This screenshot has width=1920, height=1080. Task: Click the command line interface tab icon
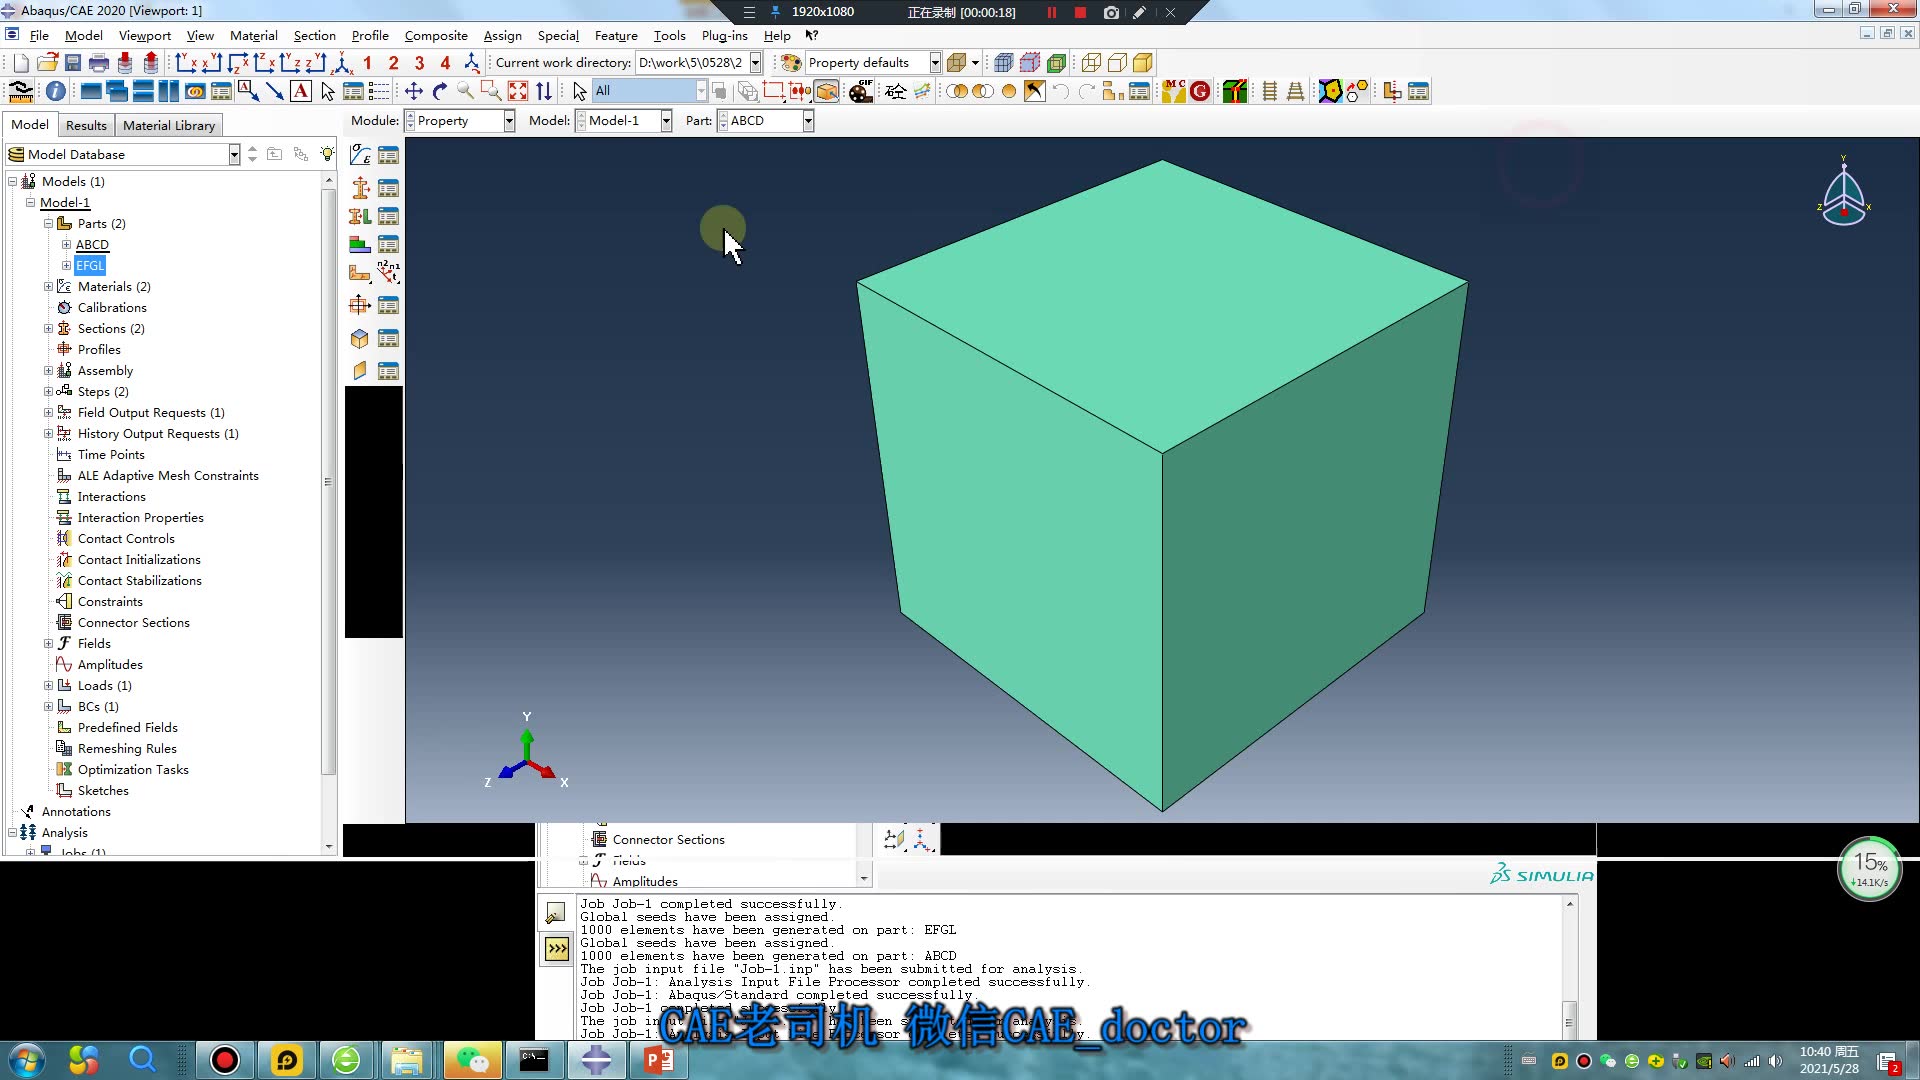[556, 948]
